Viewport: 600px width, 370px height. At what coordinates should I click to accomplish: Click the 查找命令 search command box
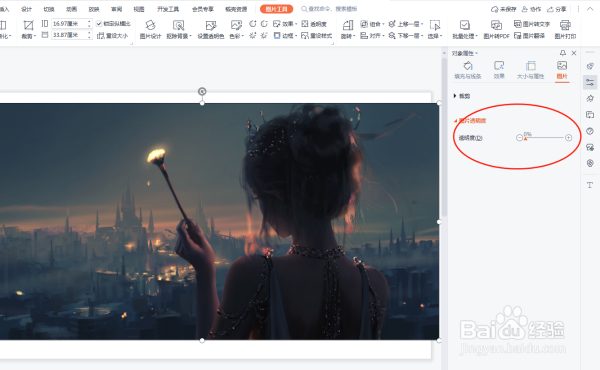[329, 9]
